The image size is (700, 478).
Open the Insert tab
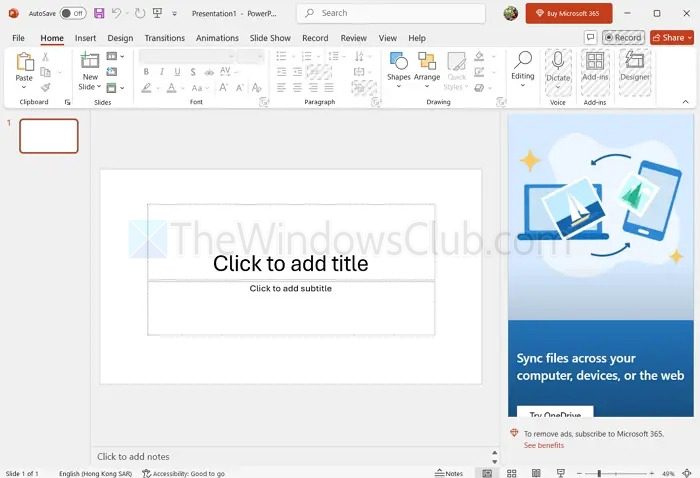coord(85,38)
